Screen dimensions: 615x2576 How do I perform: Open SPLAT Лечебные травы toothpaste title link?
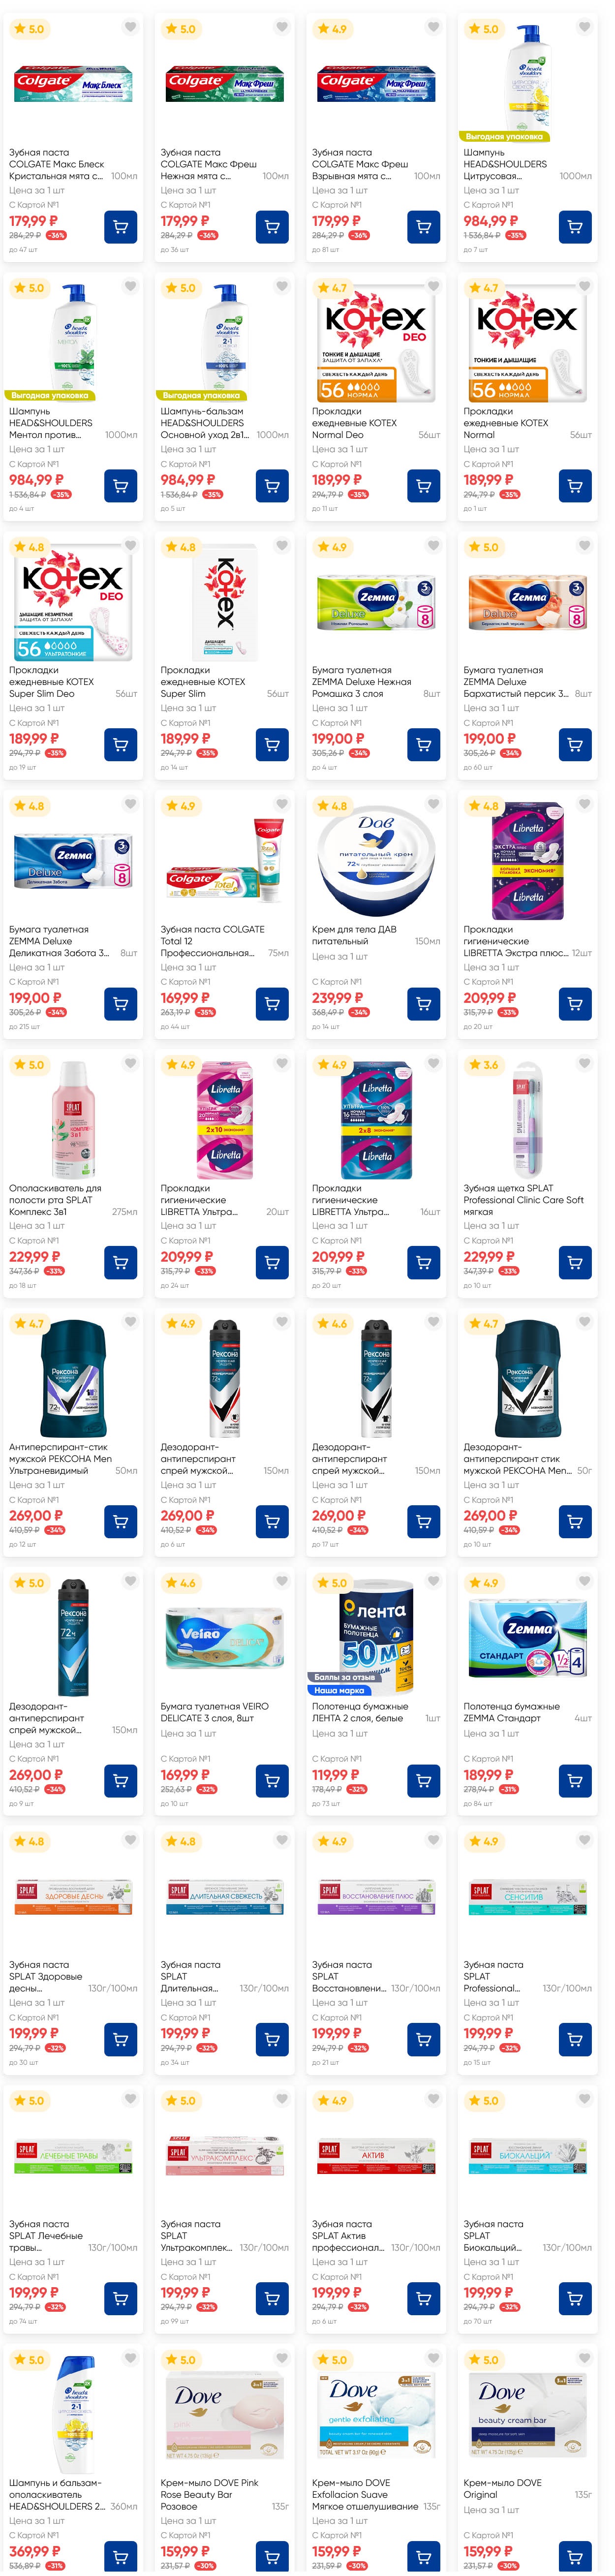[x=46, y=2236]
